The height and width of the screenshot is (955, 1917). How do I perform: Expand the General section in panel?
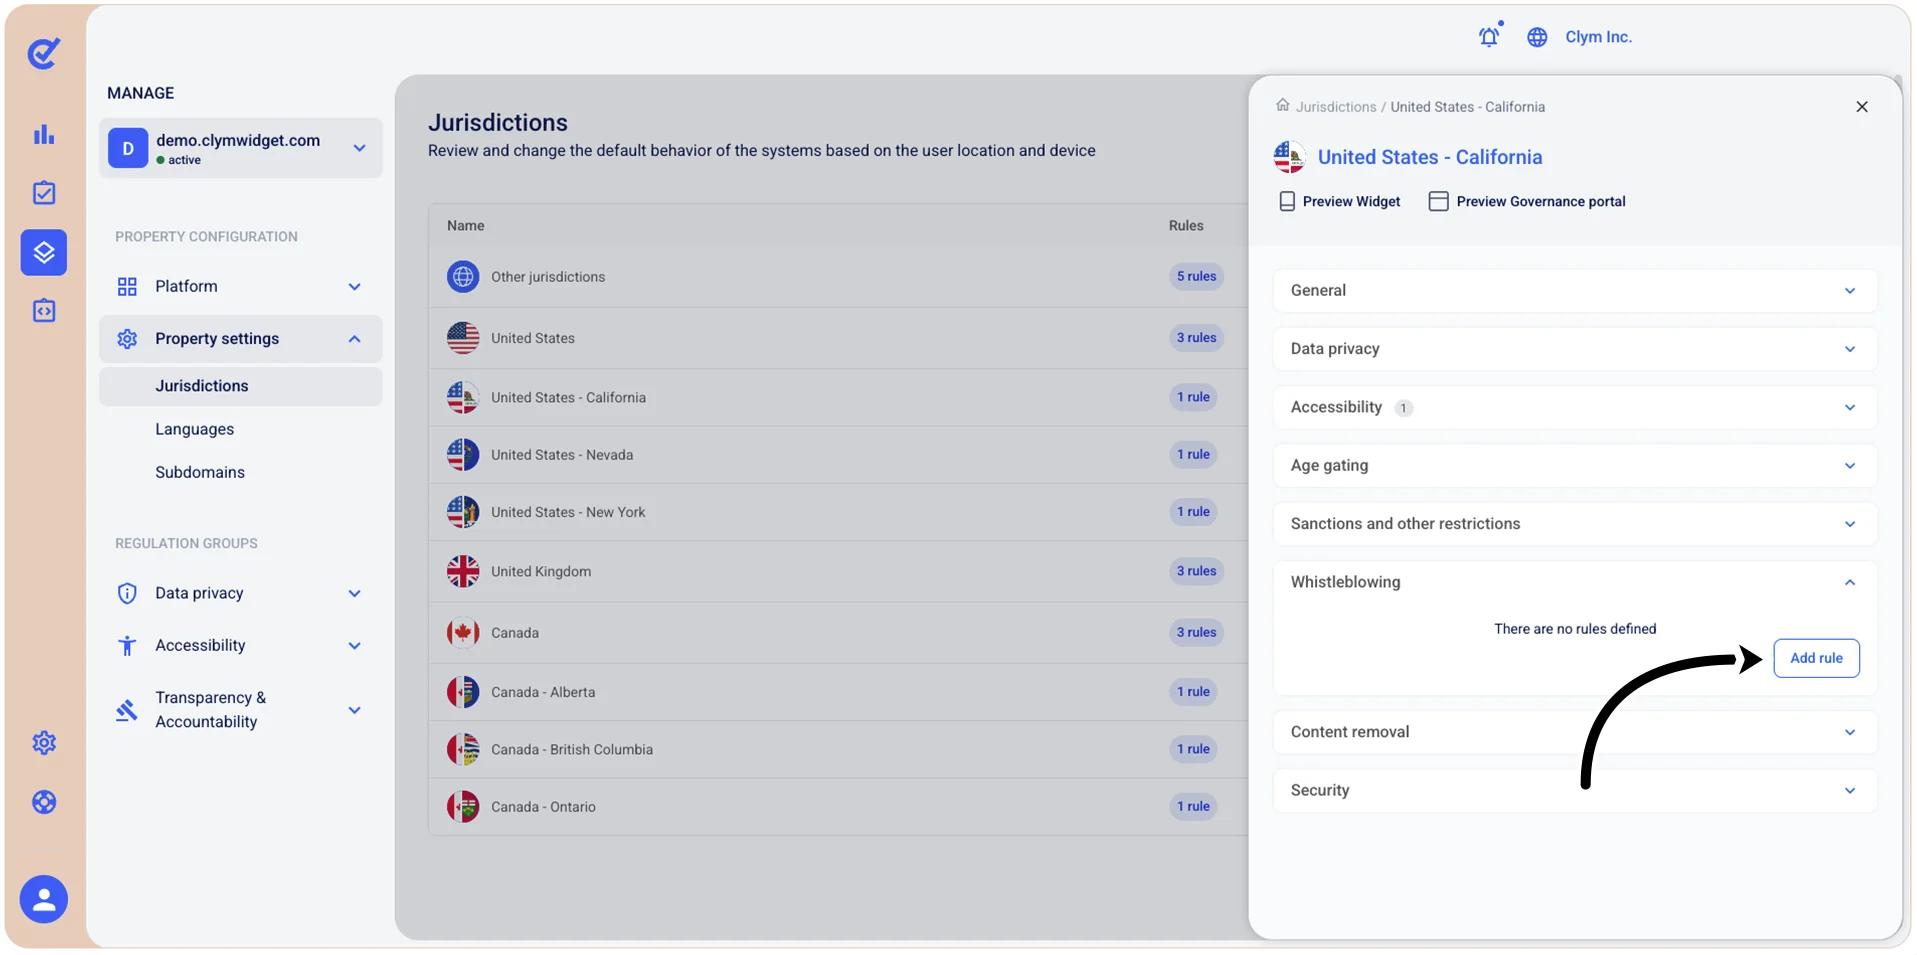pos(1575,290)
